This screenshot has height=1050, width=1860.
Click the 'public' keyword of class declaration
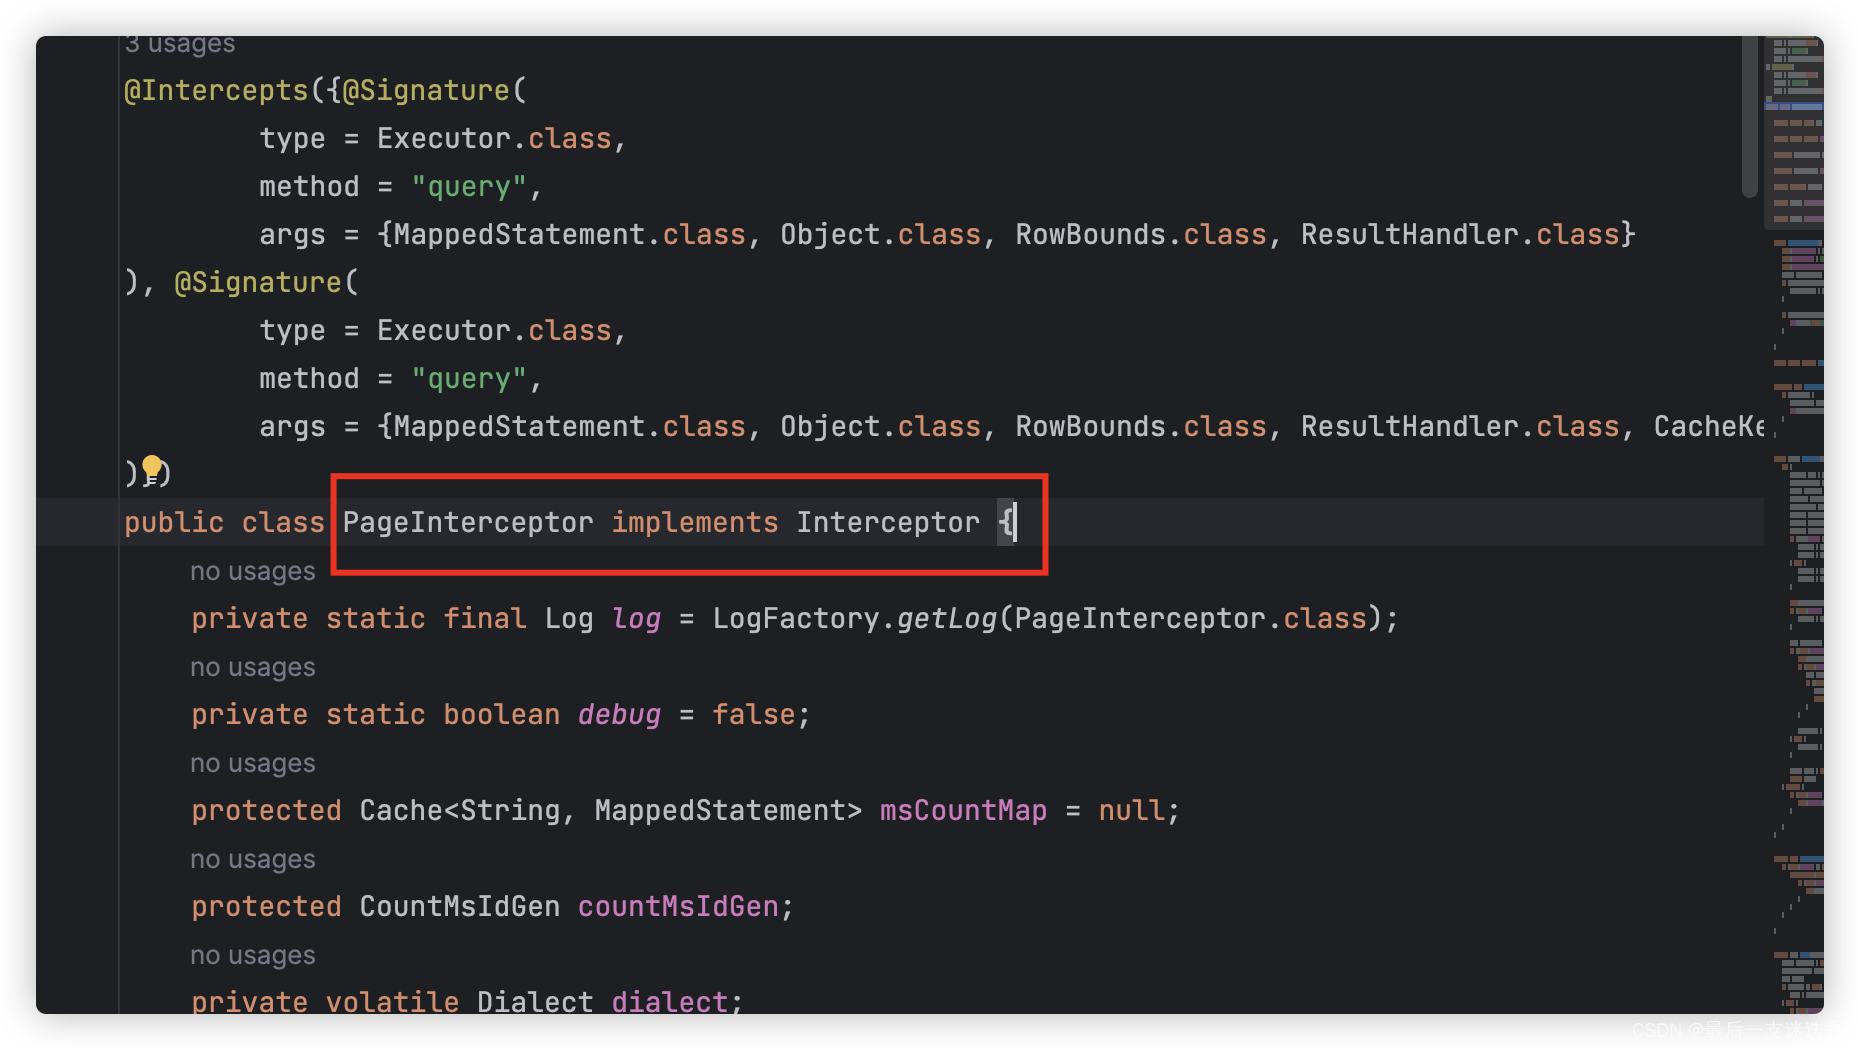tap(174, 522)
